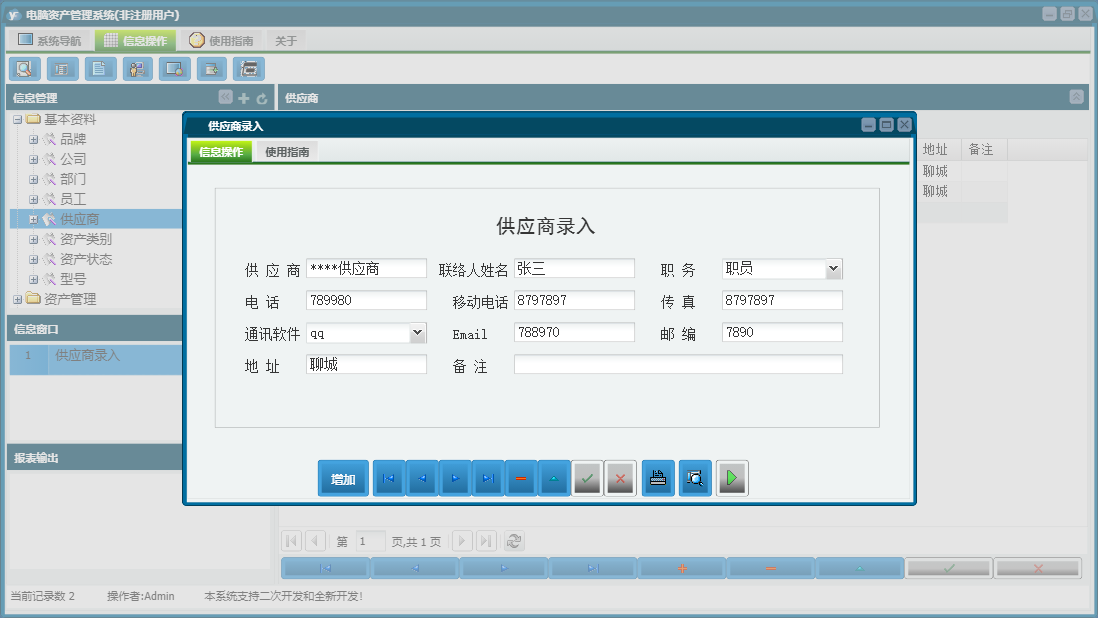
Task: Click the film strip toolbar icon
Action: (x=249, y=69)
